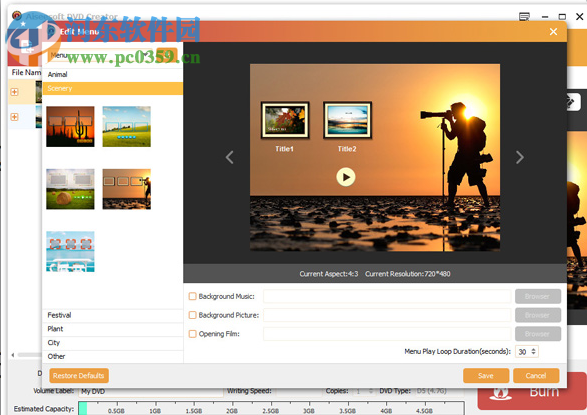Choose the photographer sunset template

[127, 189]
